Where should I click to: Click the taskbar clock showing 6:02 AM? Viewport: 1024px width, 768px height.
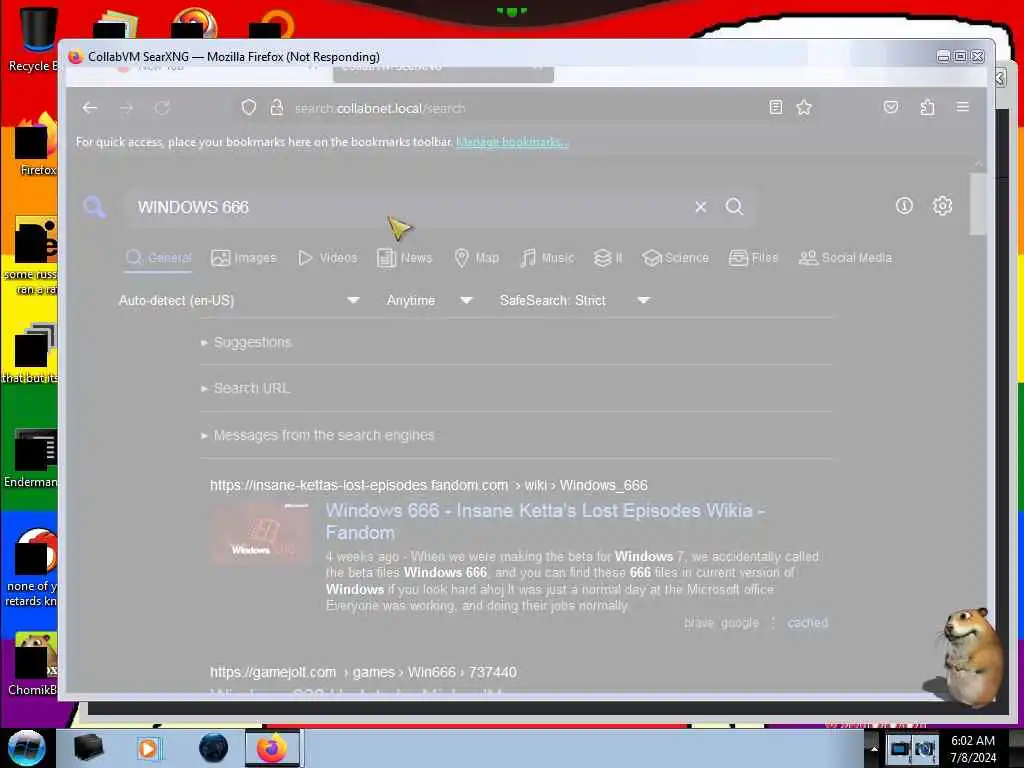[973, 748]
